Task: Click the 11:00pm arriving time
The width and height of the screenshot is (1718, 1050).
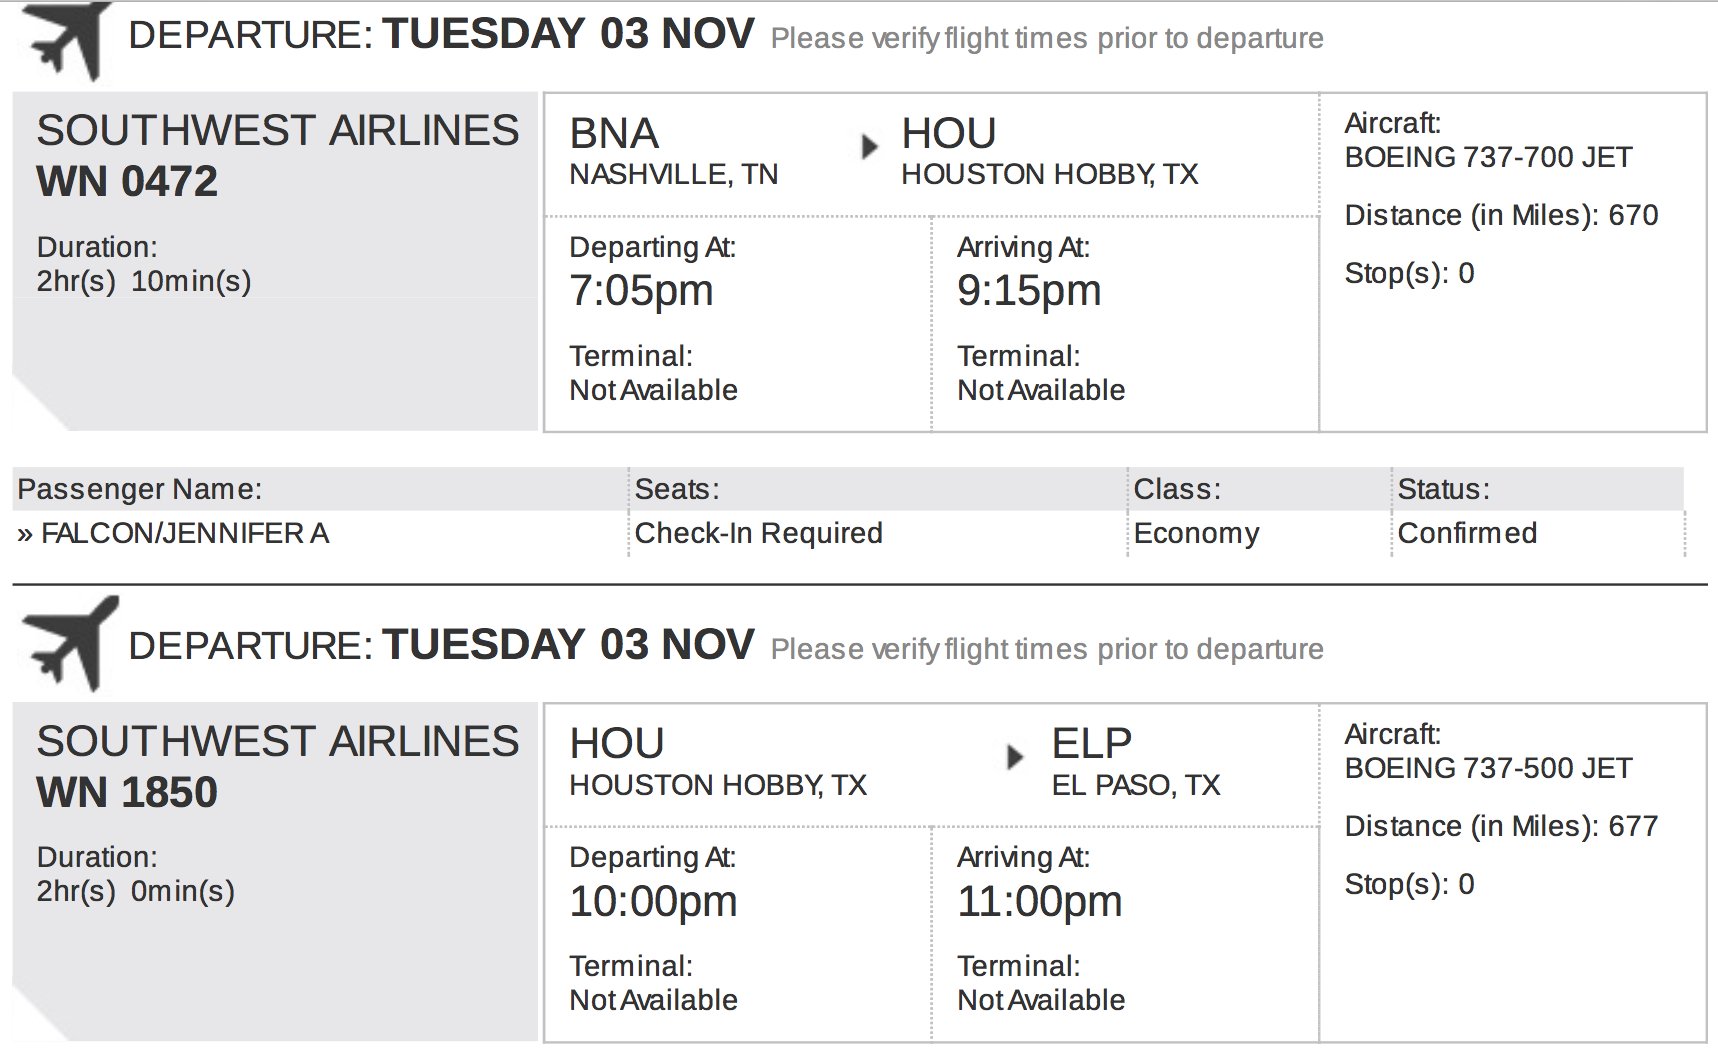Action: click(x=1039, y=902)
